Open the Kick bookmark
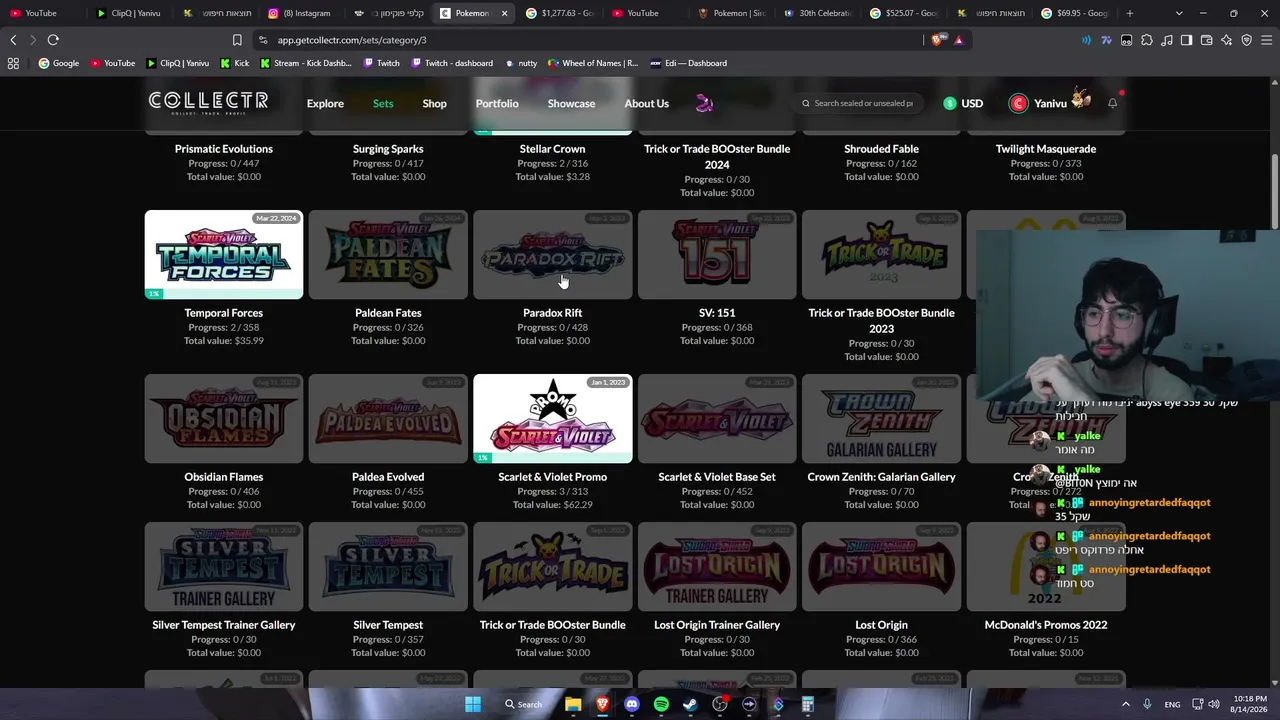The image size is (1280, 720). [x=235, y=63]
